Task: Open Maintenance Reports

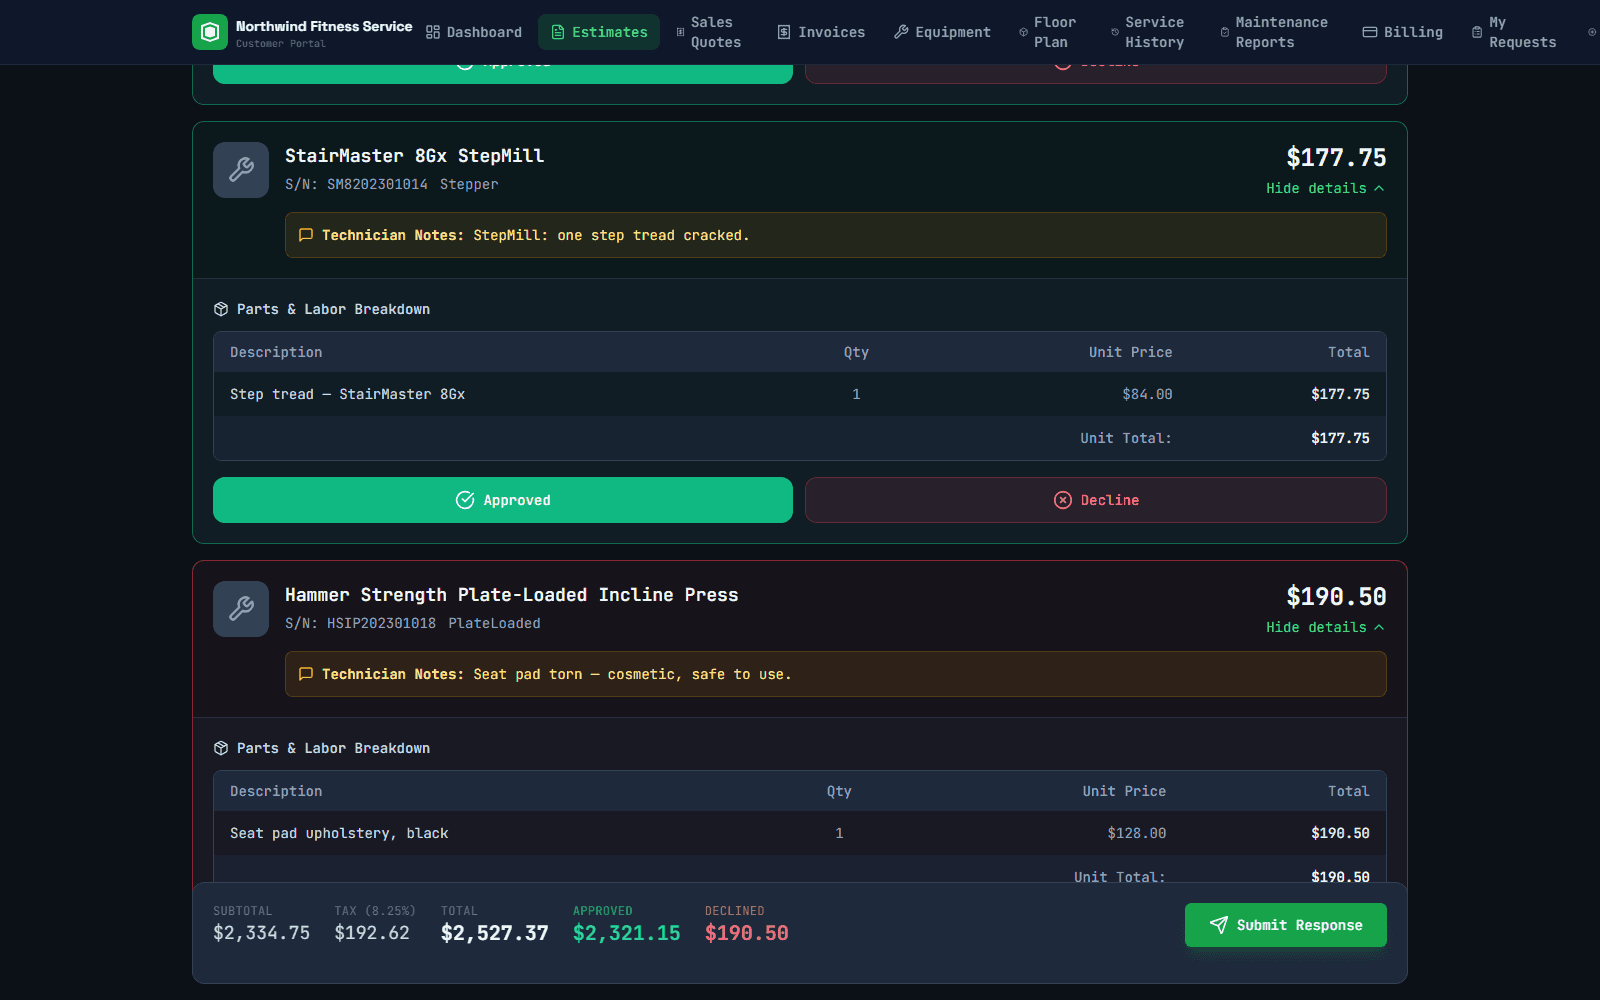Action: click(x=1277, y=32)
